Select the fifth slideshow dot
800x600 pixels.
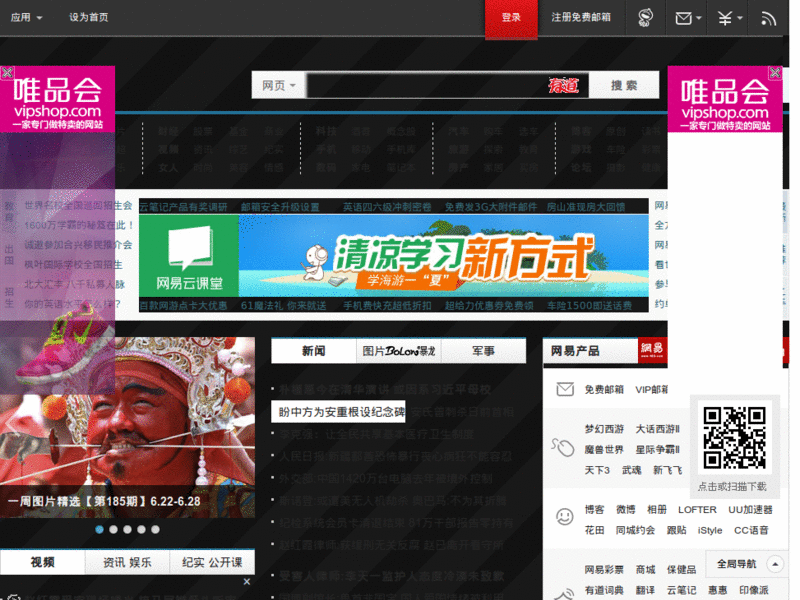pyautogui.click(x=155, y=530)
